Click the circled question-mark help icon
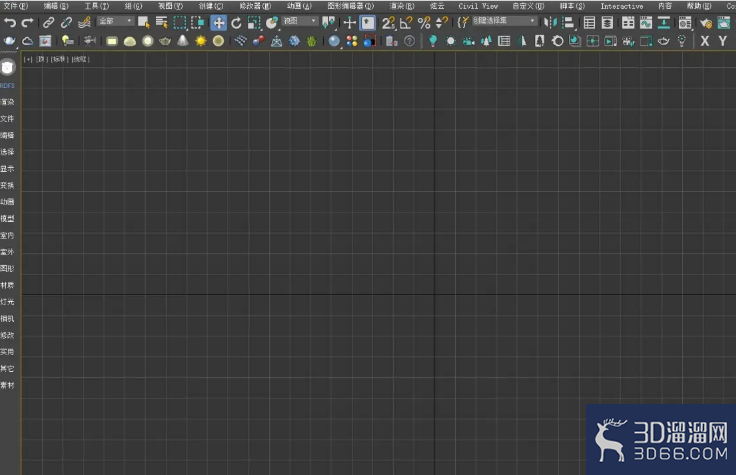 (x=409, y=41)
